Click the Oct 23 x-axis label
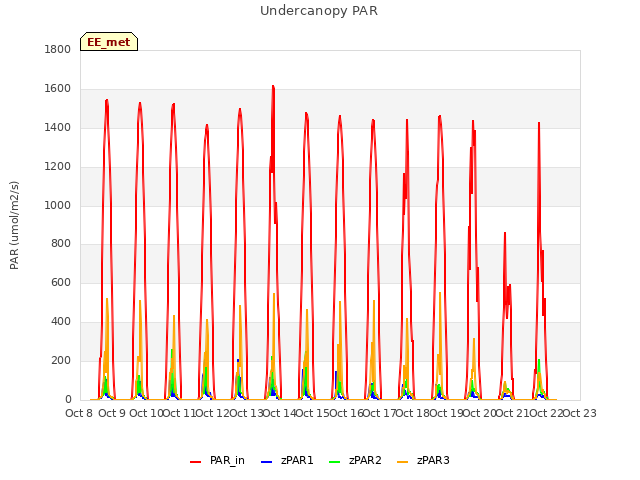The width and height of the screenshot is (640, 480). pos(580,413)
